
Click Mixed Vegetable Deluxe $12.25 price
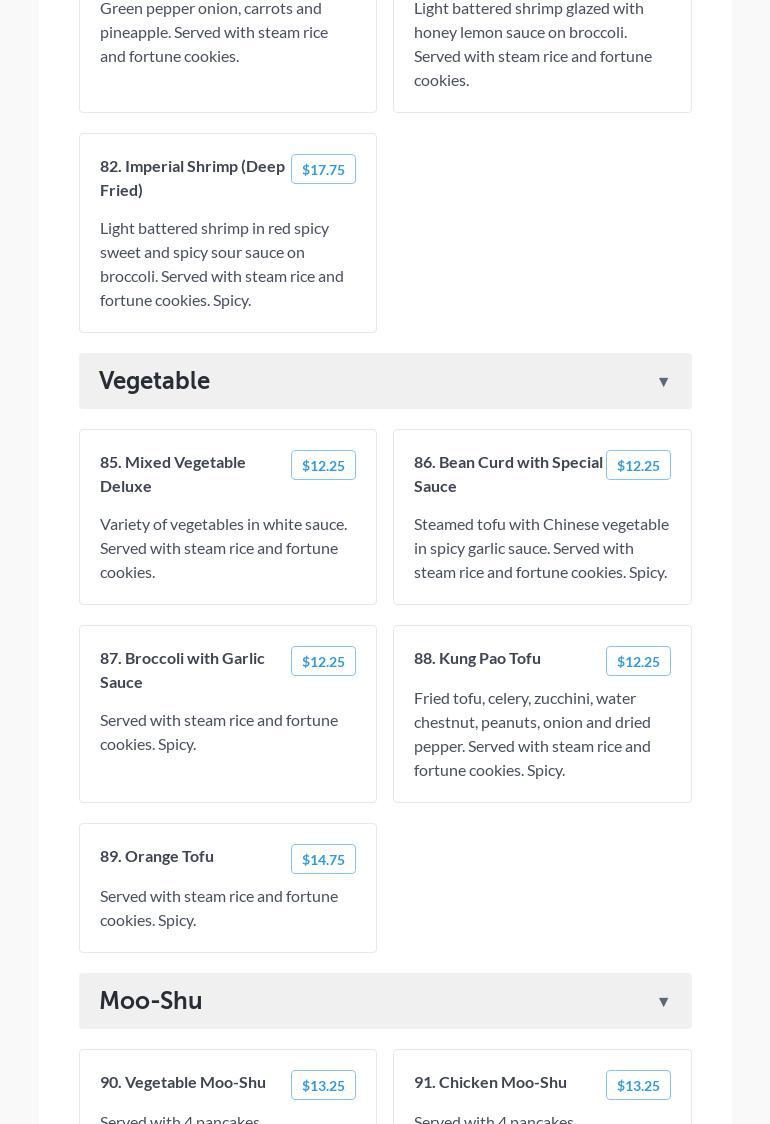coord(323,466)
